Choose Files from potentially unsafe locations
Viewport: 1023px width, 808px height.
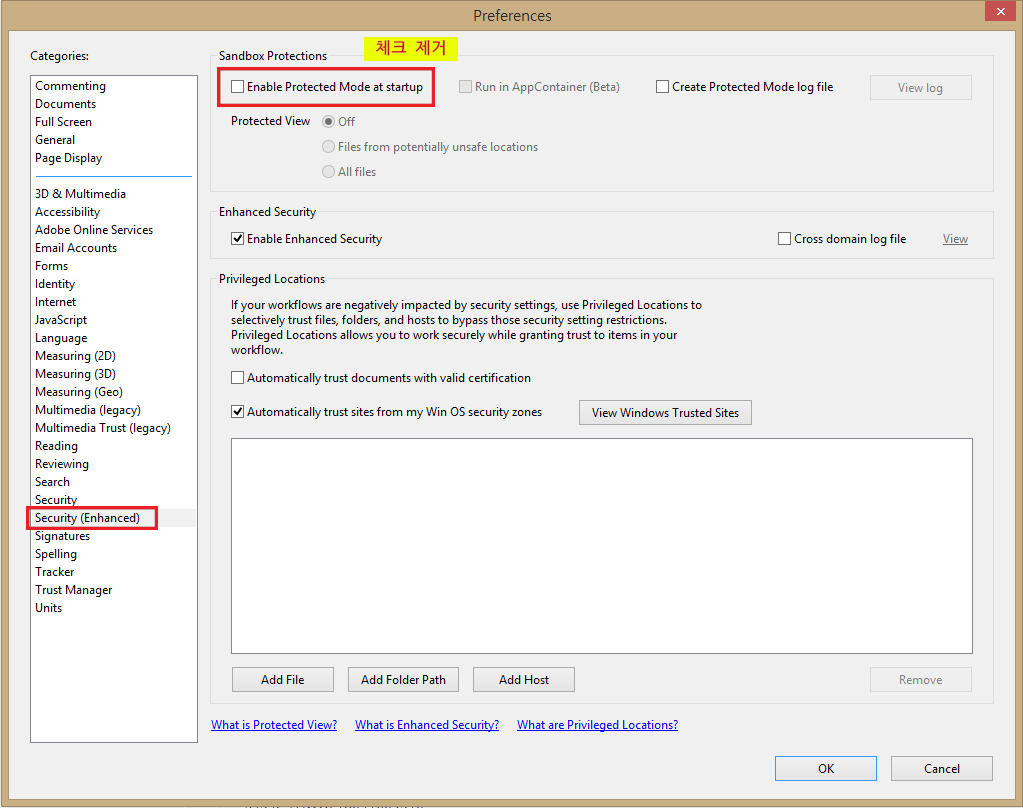[328, 146]
